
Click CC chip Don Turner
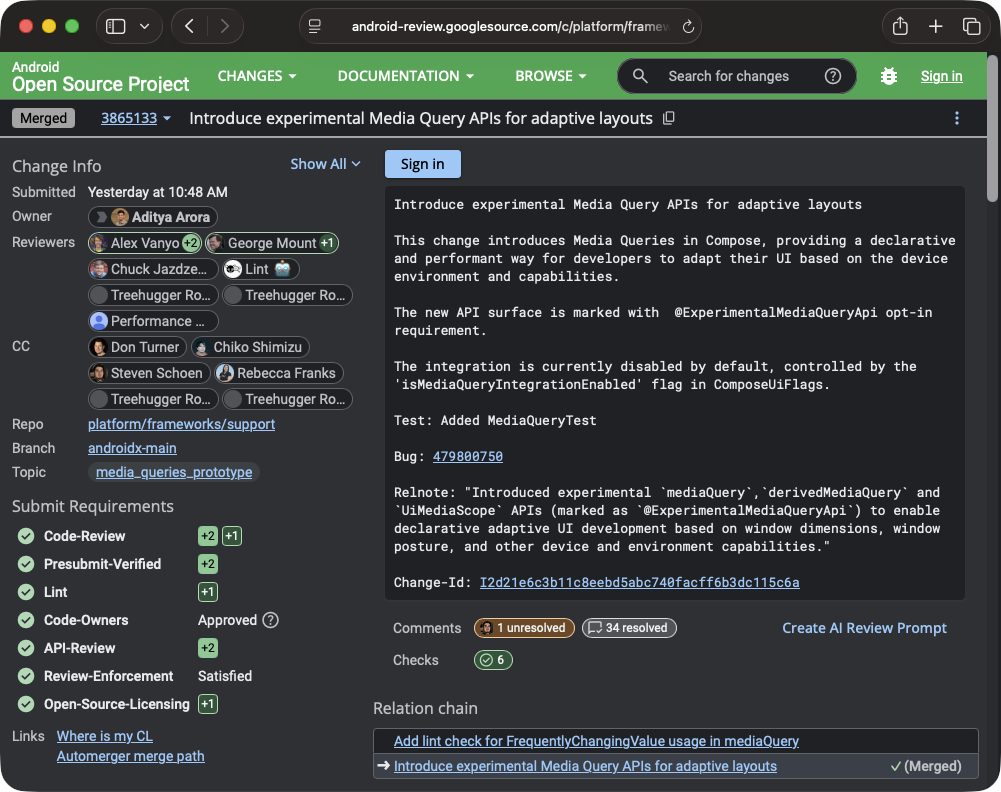pos(137,347)
